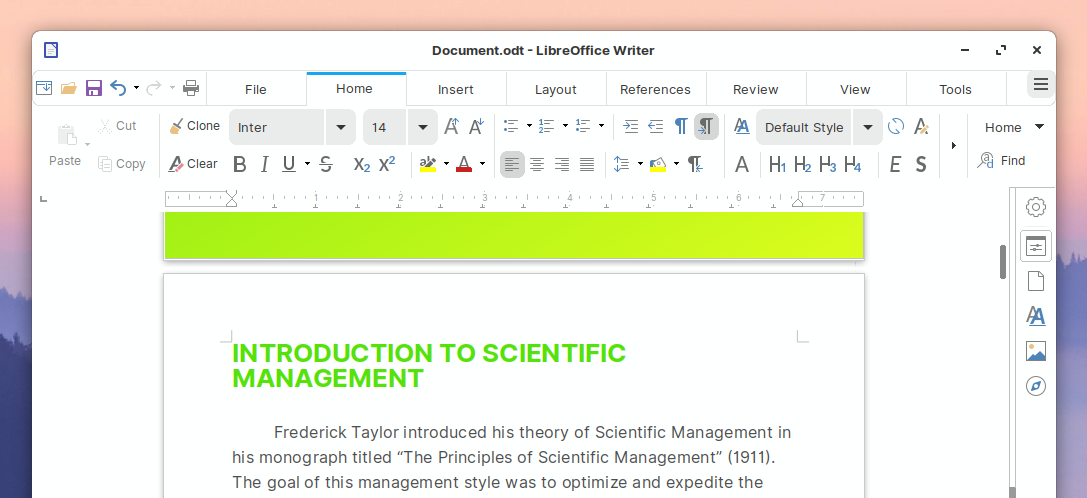
Task: Click the Find button
Action: coord(1002,160)
